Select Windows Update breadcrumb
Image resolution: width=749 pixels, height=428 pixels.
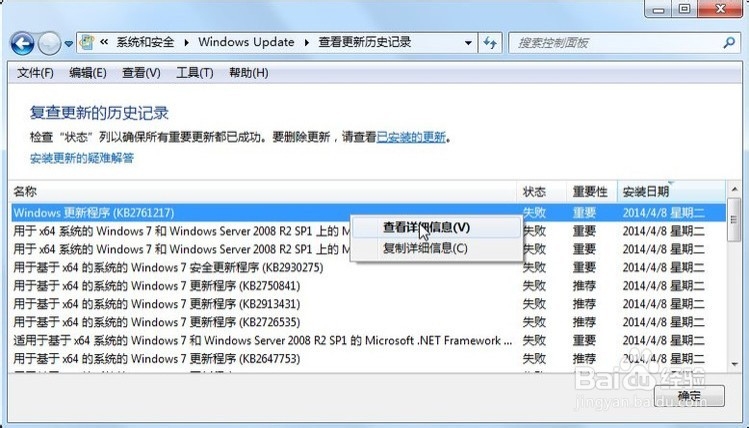pos(246,42)
